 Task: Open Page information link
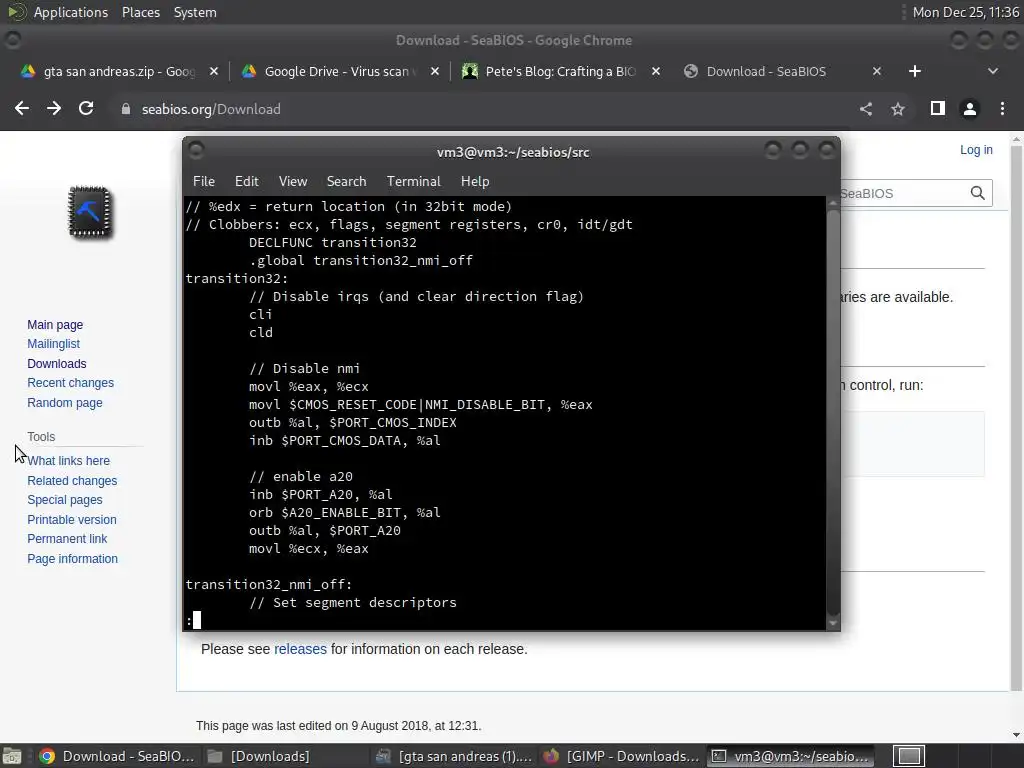[x=72, y=559]
